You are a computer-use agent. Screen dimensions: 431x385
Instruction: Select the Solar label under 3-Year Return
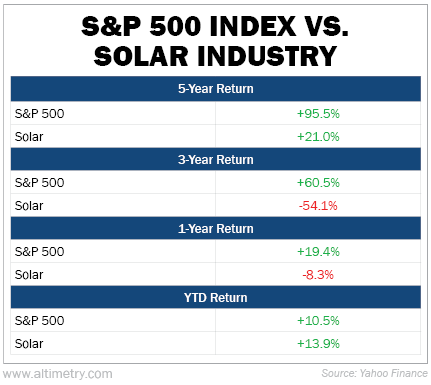click(29, 206)
